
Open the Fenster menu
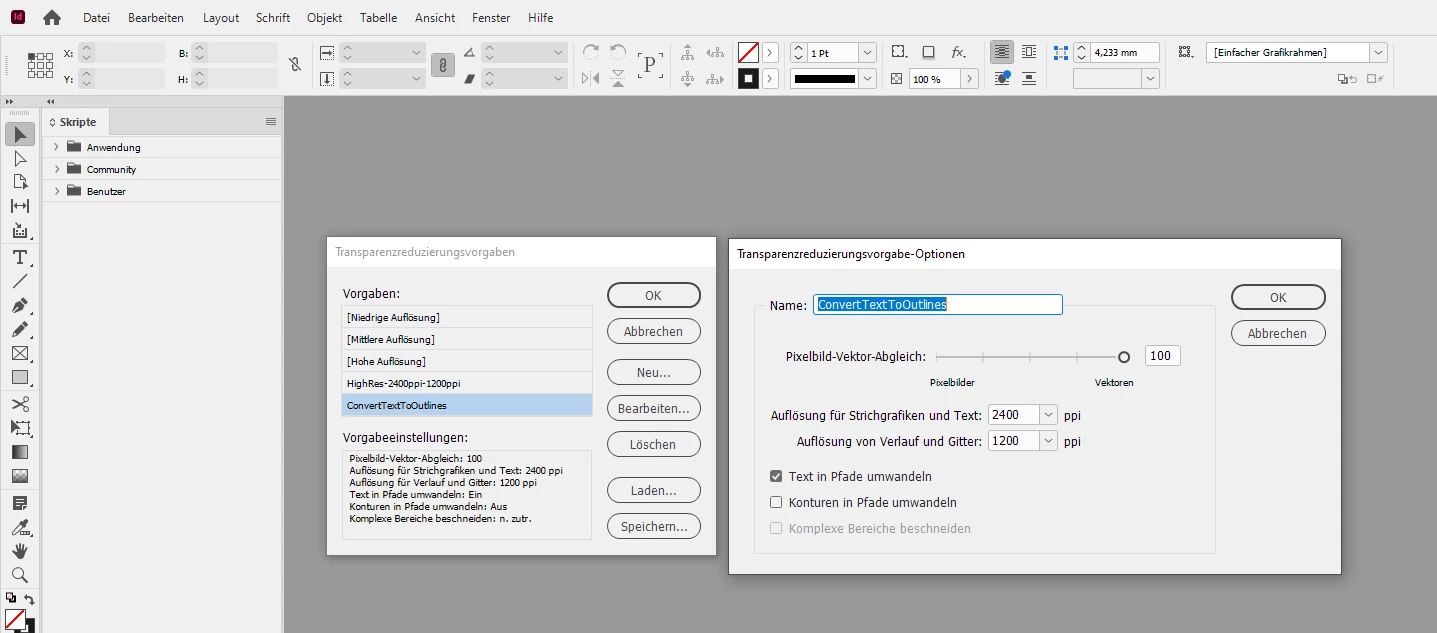[x=491, y=18]
